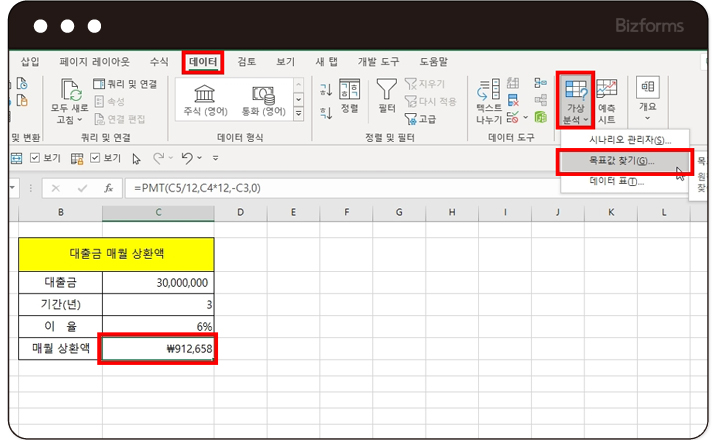This screenshot has height=440, width=715.
Task: Select the 6% interest rate cell
Action: click(158, 326)
